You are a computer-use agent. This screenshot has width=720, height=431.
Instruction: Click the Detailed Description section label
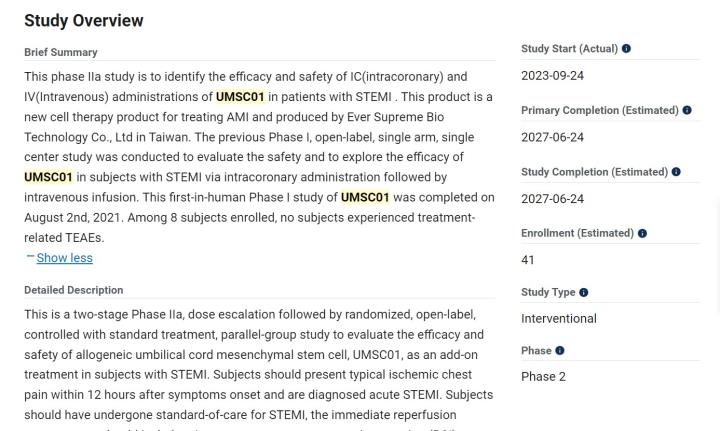tap(74, 290)
